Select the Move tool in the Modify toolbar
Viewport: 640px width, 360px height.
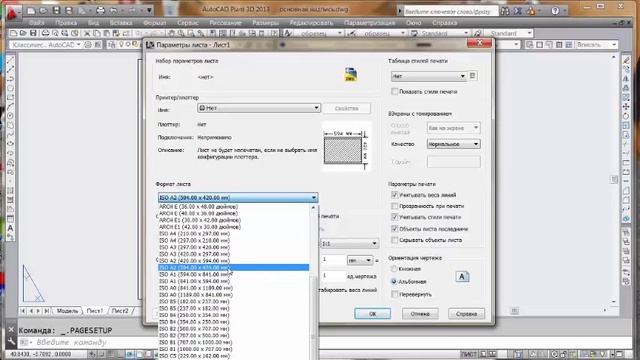click(x=626, y=107)
